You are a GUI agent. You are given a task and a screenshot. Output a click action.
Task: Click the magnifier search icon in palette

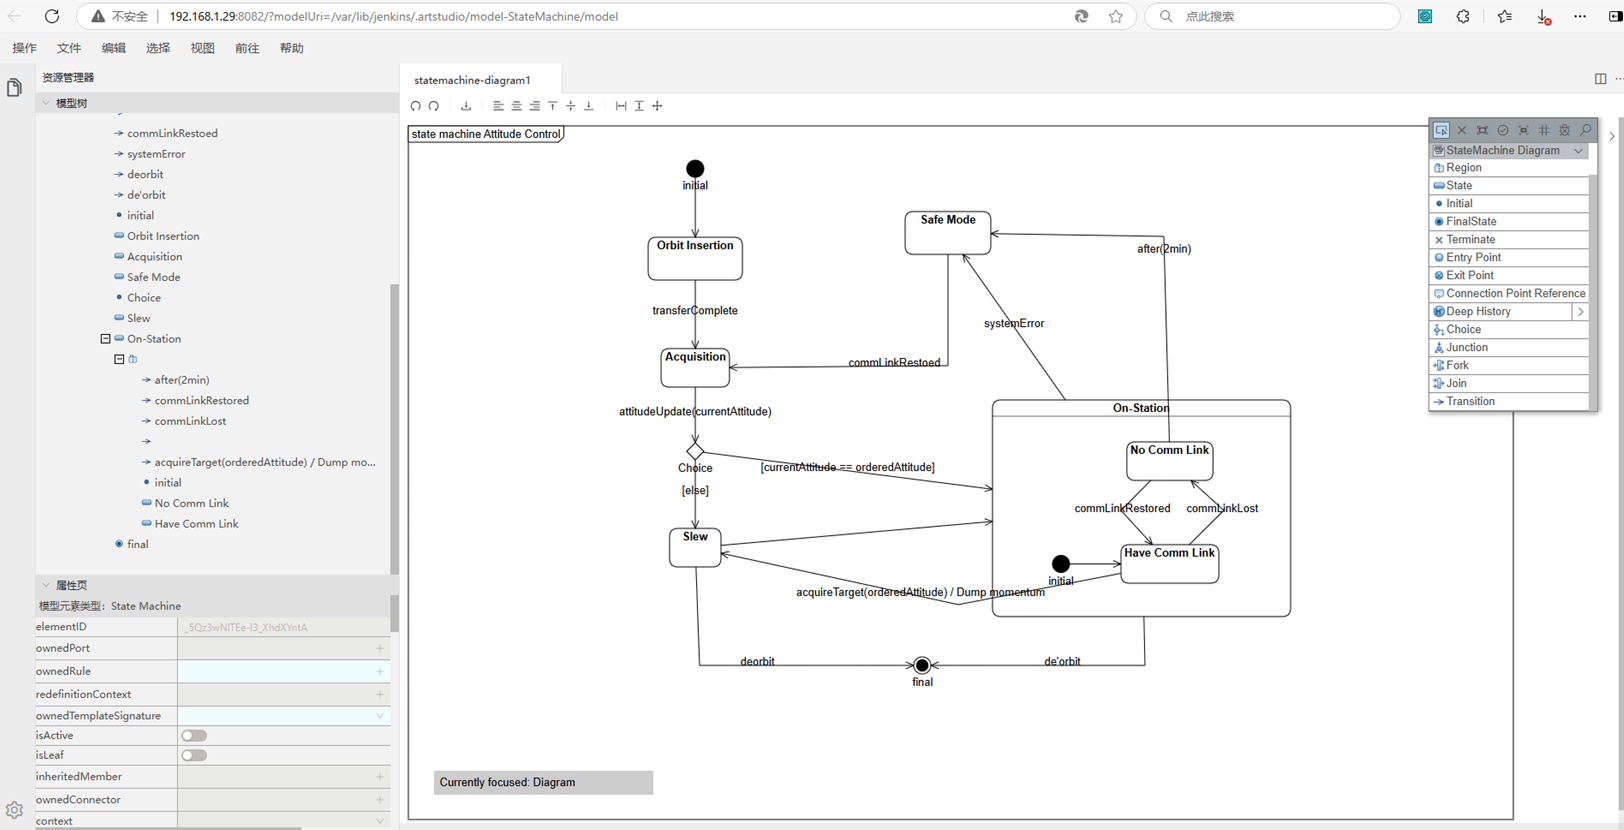pyautogui.click(x=1586, y=130)
